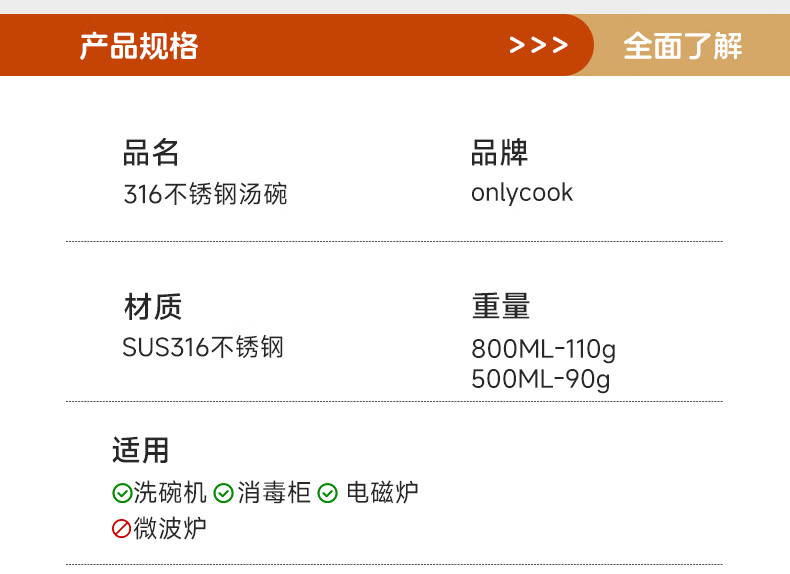The width and height of the screenshot is (790, 574).
Task: Click the 316不锈钢汤碗 product name text
Action: coord(205,194)
